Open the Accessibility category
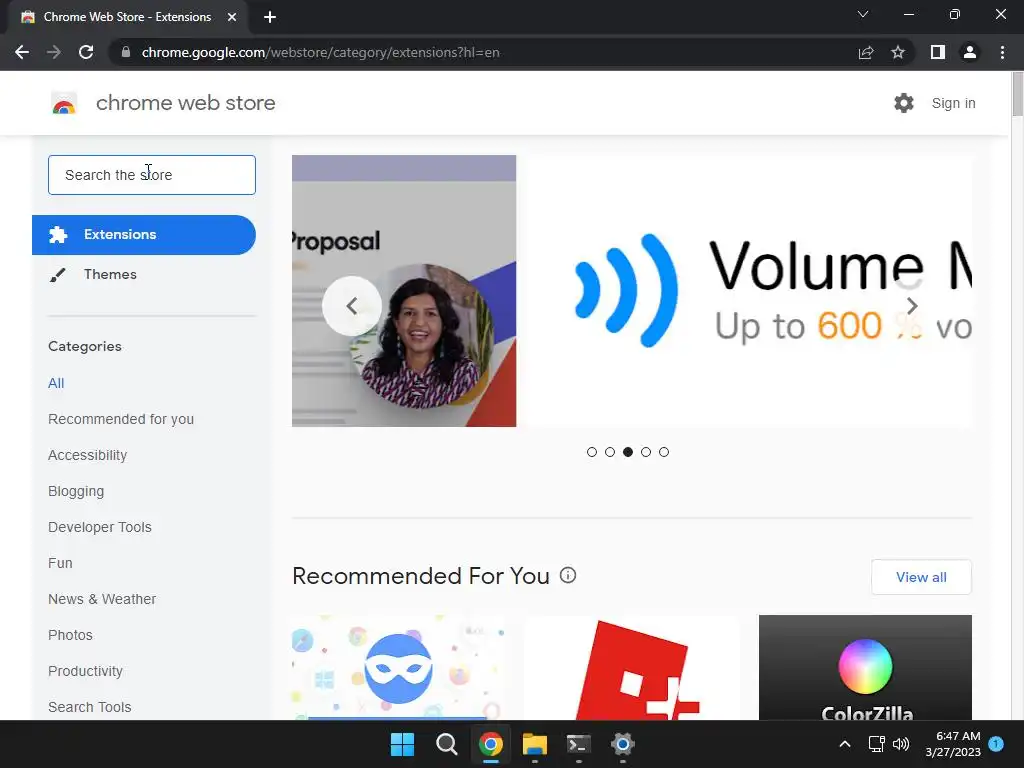1024x768 pixels. pyautogui.click(x=88, y=455)
